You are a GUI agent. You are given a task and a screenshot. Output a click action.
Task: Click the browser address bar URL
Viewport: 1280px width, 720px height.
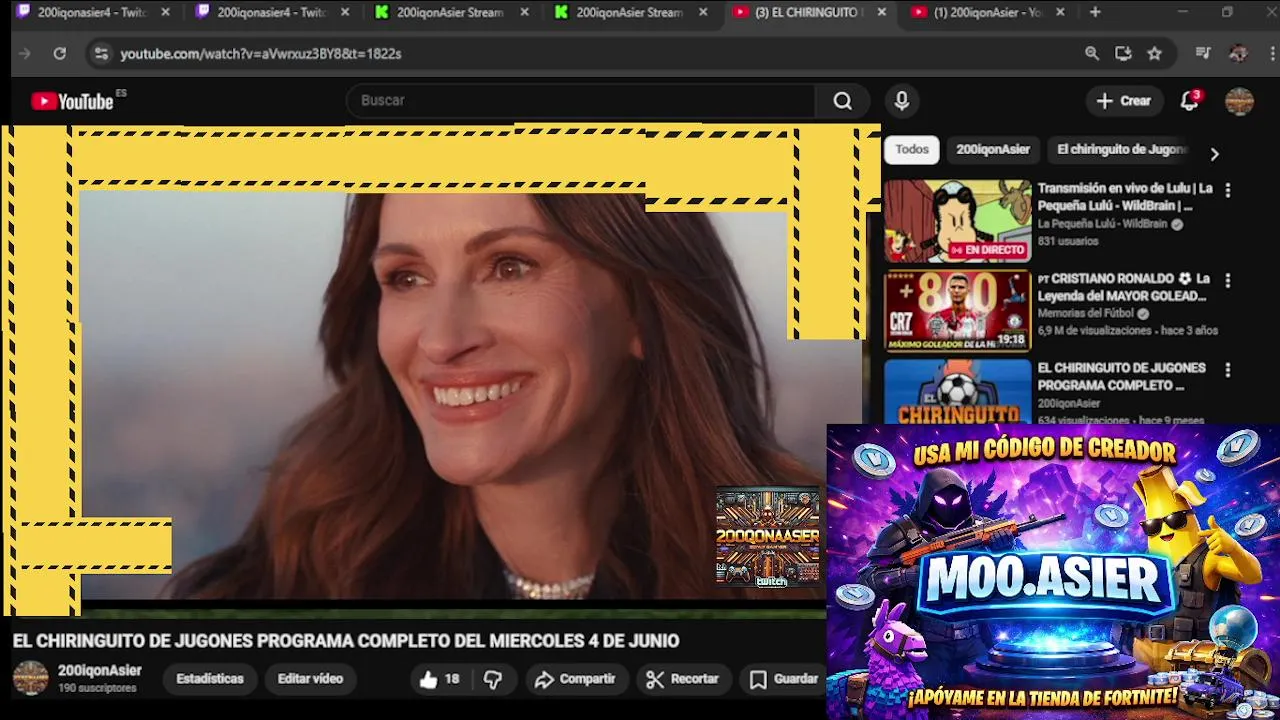coord(261,54)
